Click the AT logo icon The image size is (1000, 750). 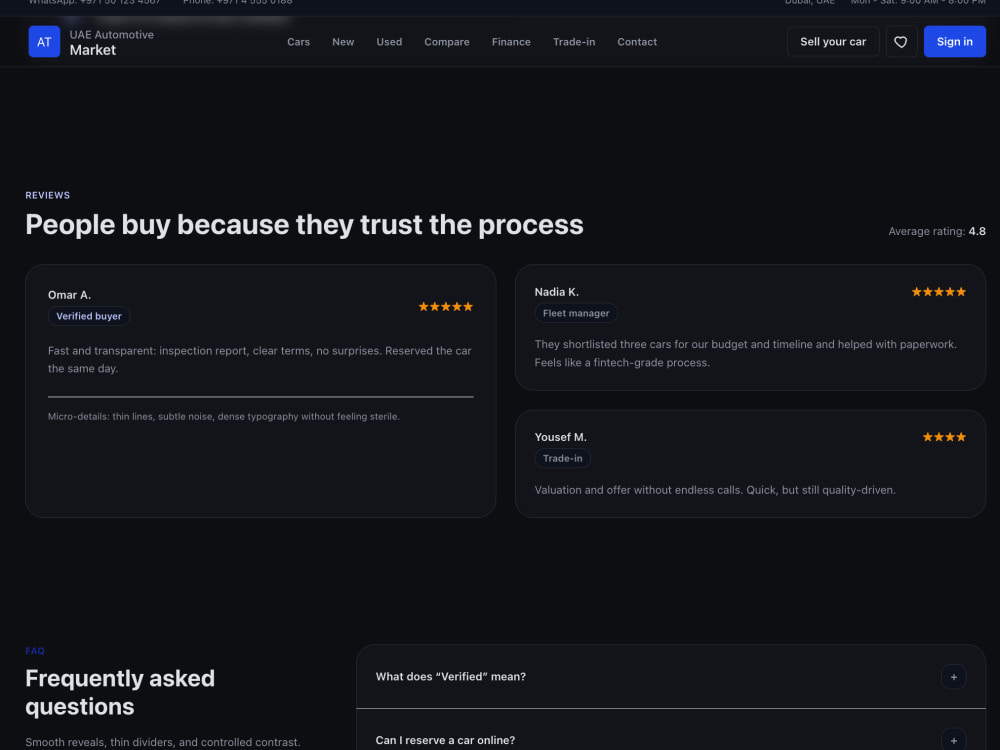tap(44, 41)
